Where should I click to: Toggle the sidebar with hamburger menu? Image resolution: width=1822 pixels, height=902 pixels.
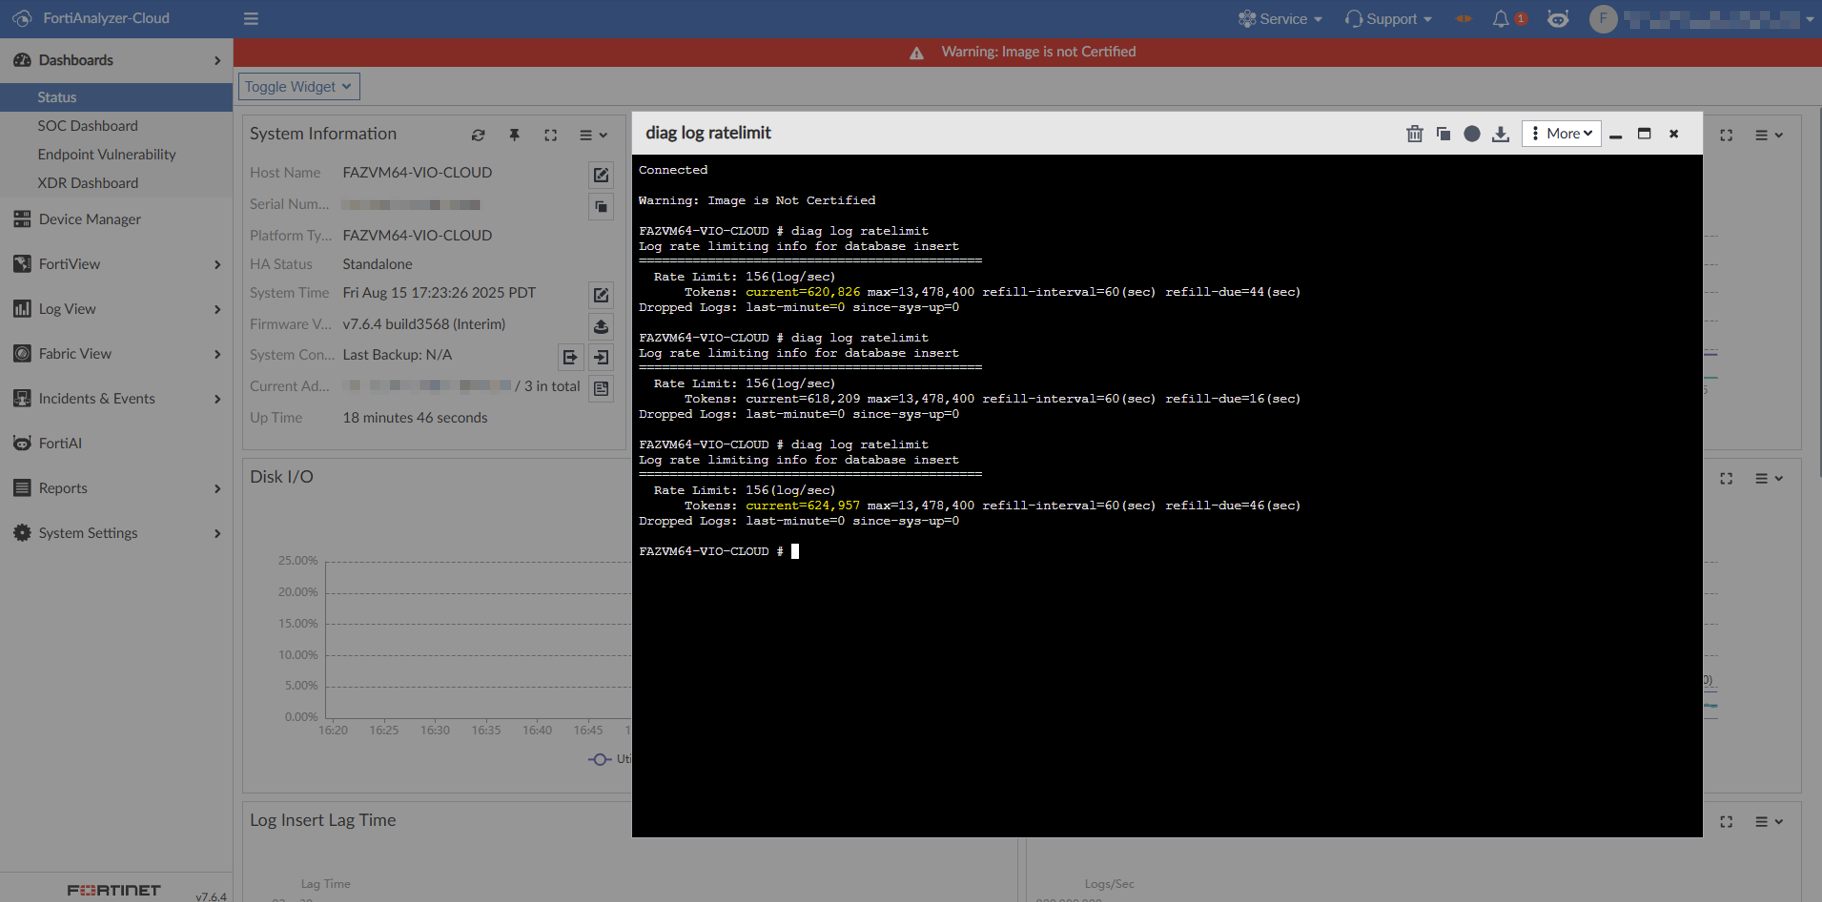251,19
